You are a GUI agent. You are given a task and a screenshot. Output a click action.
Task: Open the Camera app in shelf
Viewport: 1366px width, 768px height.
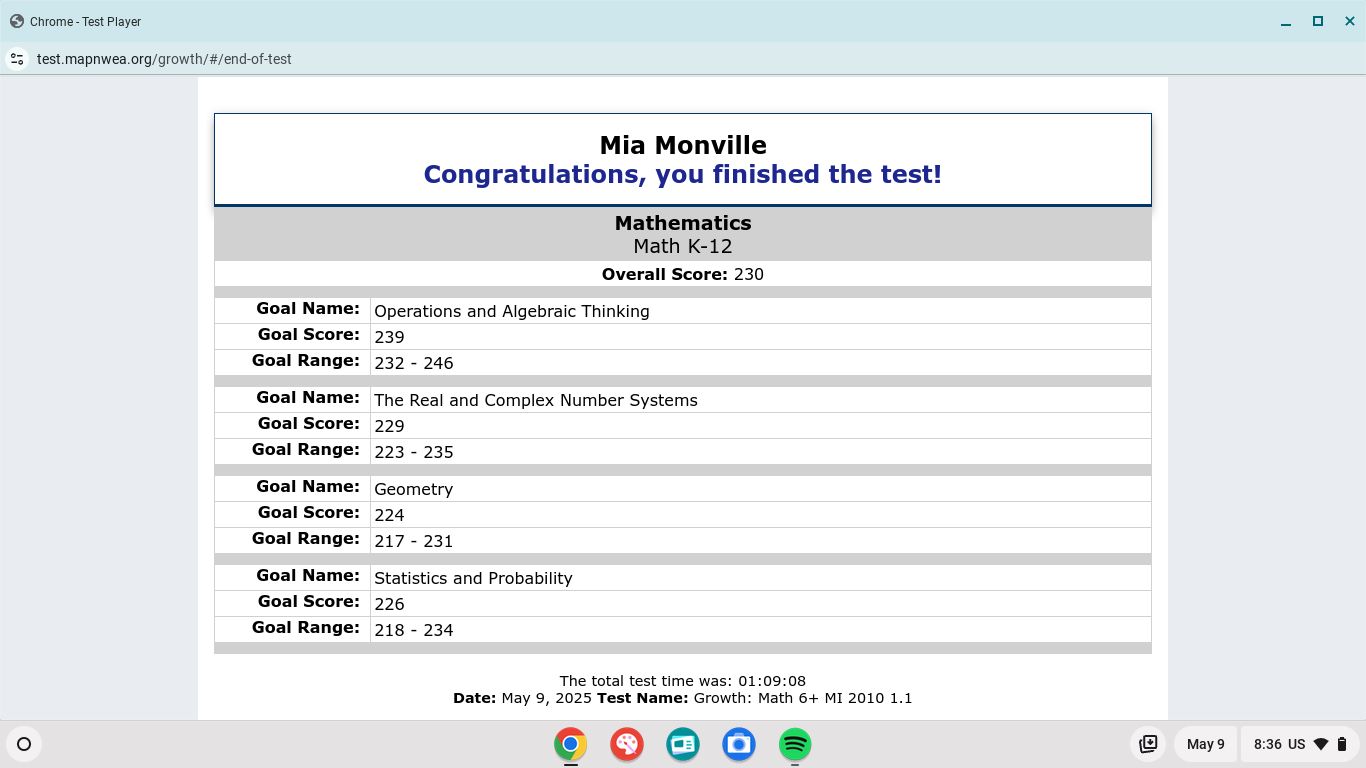pos(739,744)
